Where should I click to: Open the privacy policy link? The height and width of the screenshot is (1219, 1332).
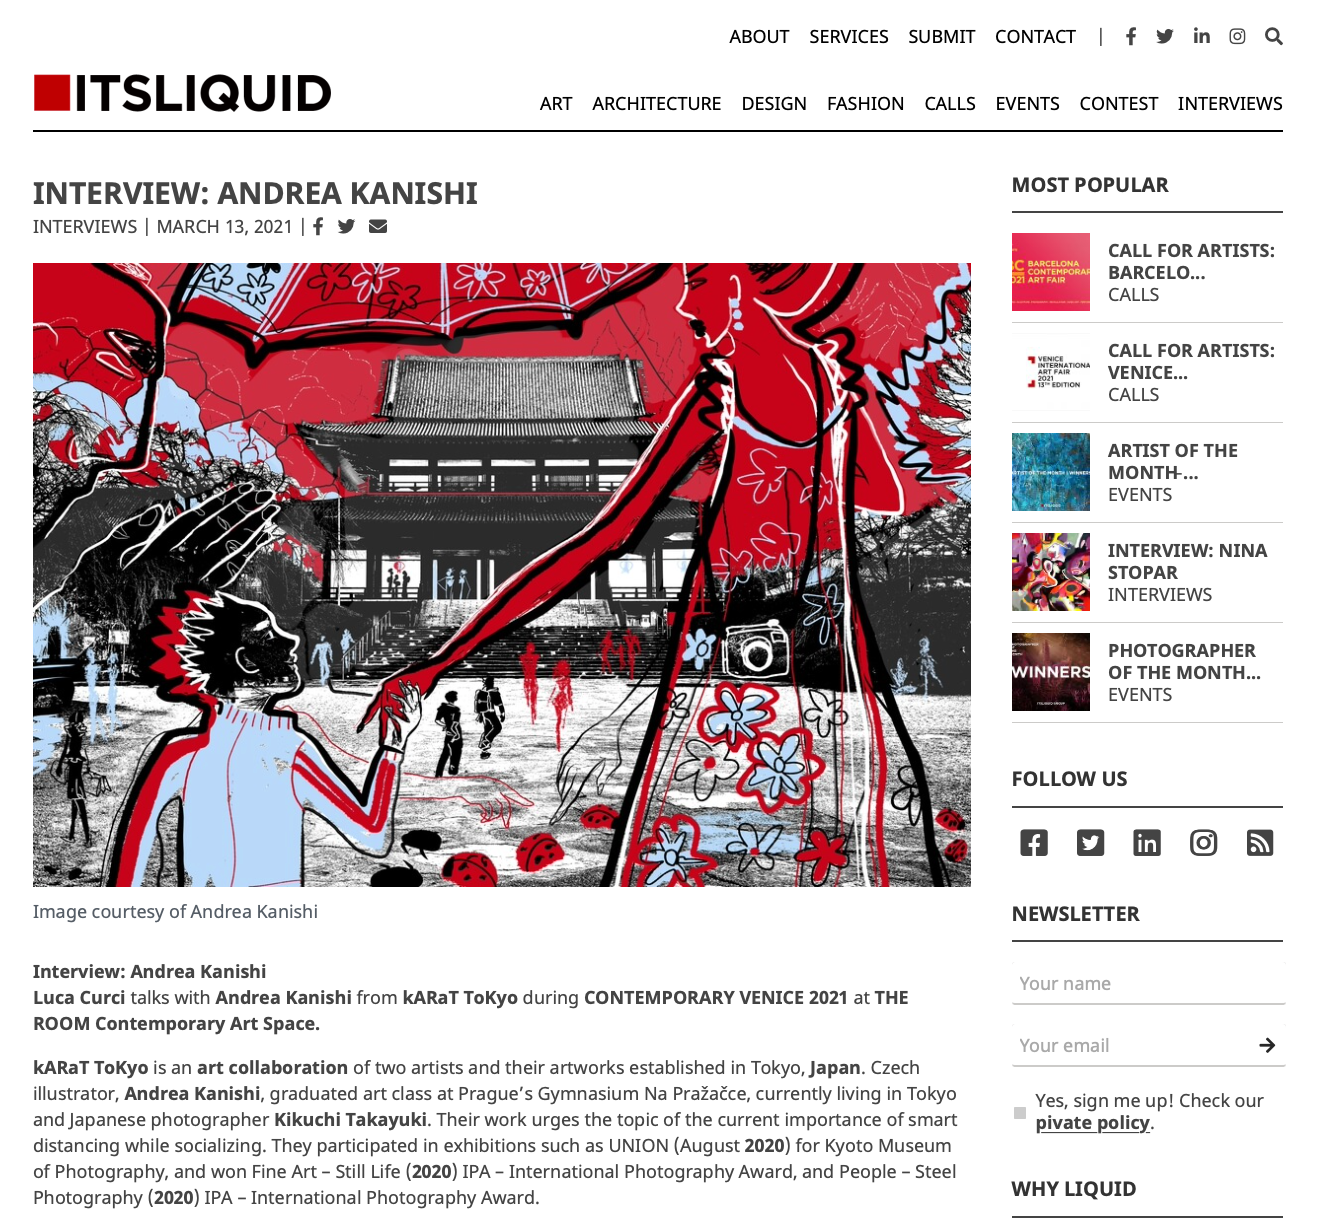coord(1092,1123)
